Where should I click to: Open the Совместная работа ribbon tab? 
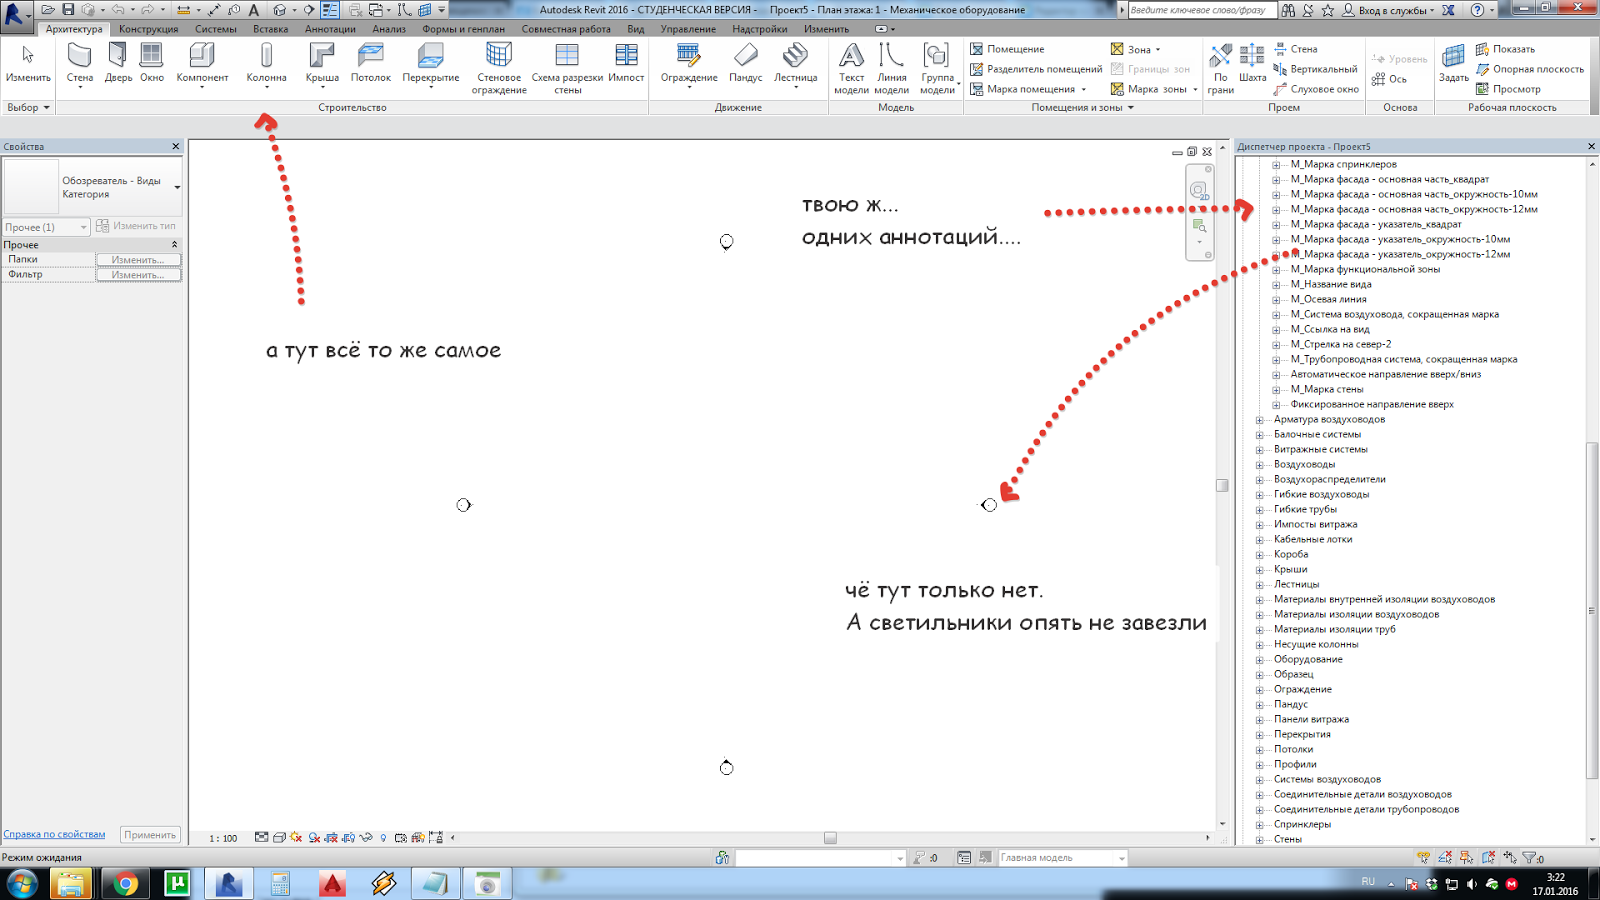(x=566, y=29)
